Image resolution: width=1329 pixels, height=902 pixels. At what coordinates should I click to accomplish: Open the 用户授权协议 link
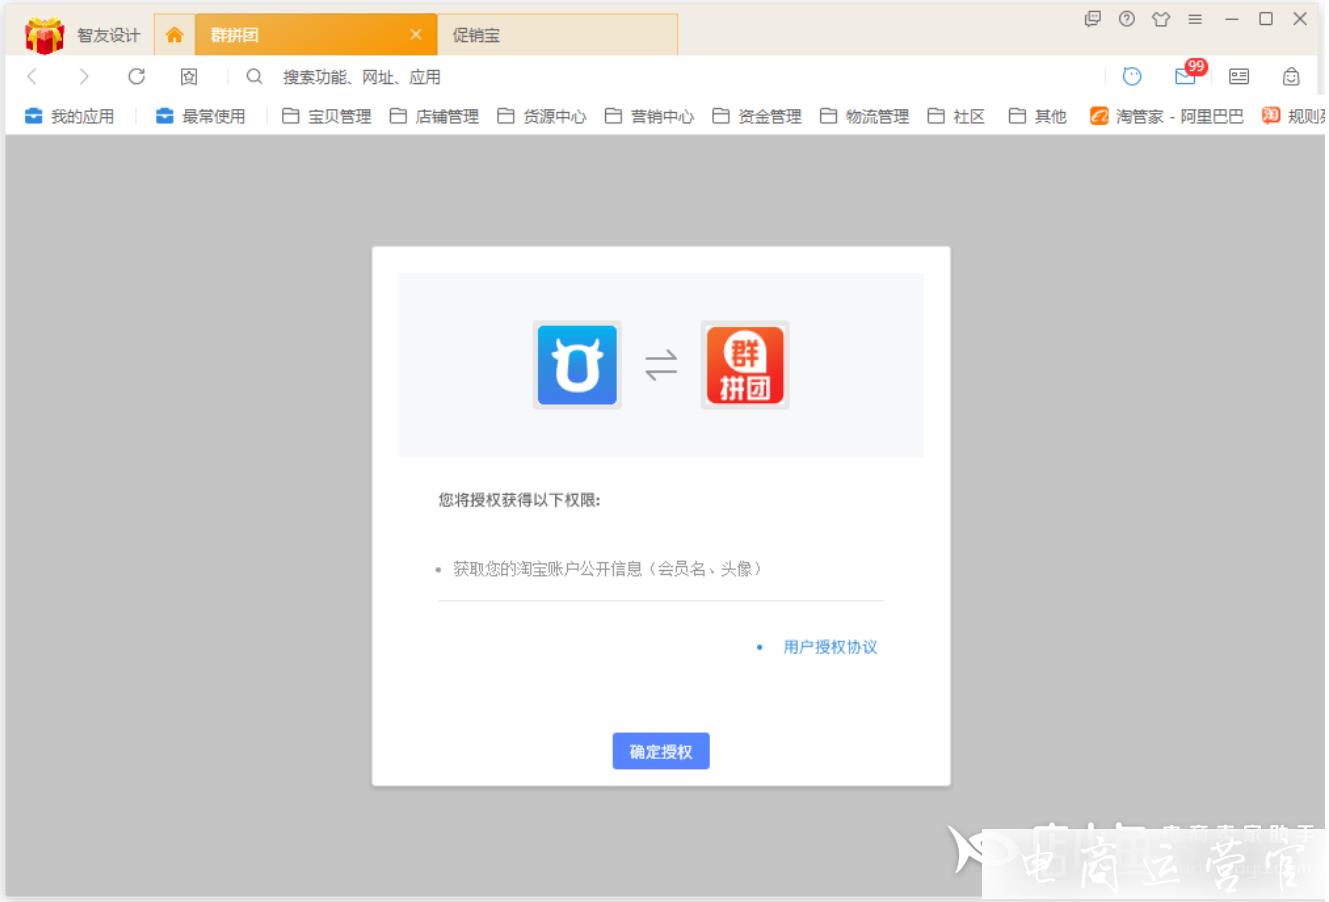830,647
